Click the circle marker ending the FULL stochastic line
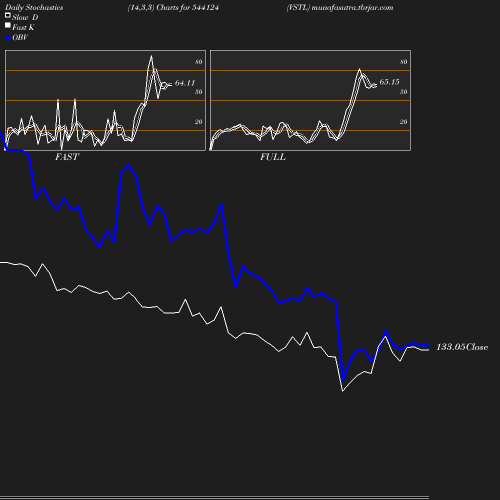500x500 pixels. point(374,86)
